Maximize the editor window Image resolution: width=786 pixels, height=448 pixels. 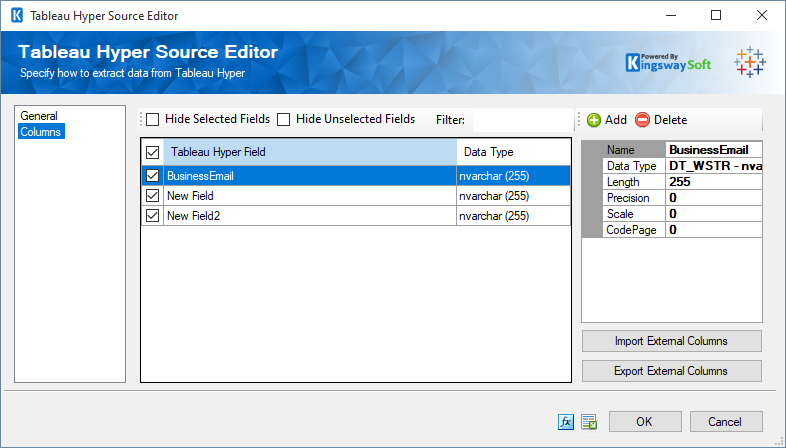tap(716, 16)
